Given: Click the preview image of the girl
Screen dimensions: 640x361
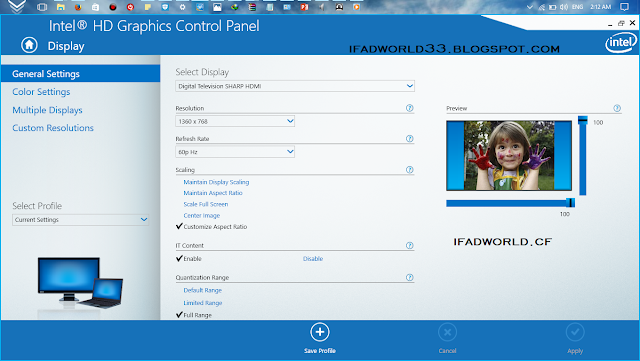Looking at the screenshot, I should 509,156.
